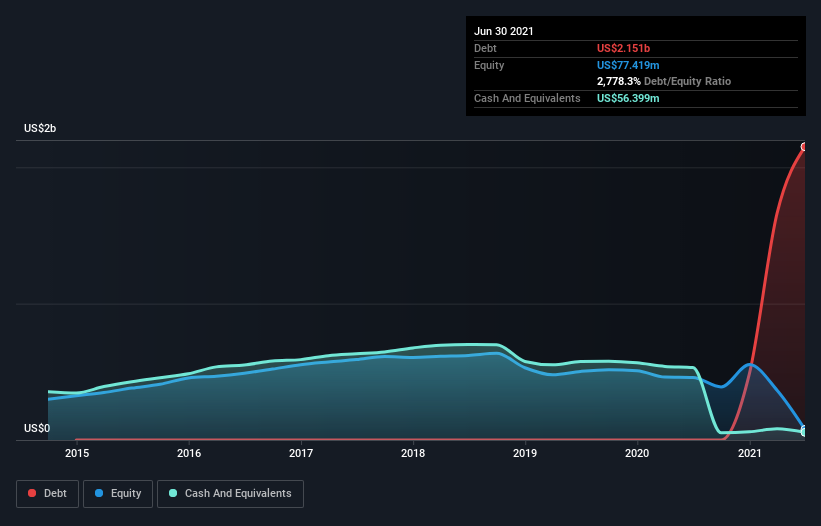821x526 pixels.
Task: Click the 2015 x-axis year label
Action: (77, 453)
